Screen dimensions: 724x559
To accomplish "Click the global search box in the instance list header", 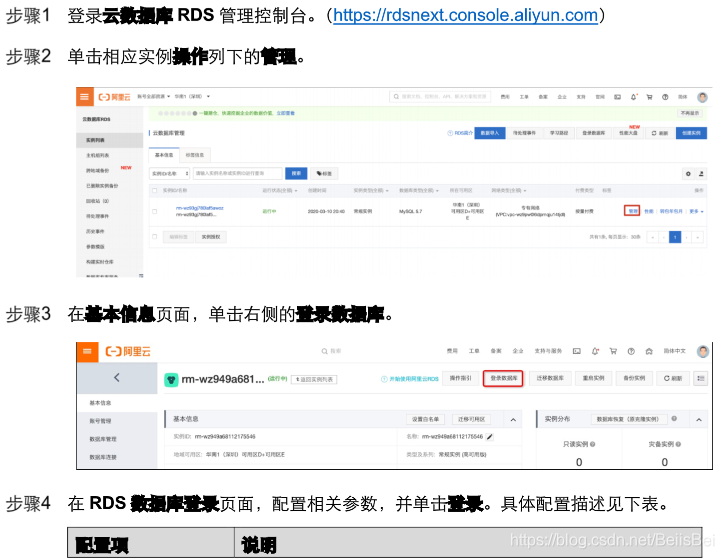I will point(440,96).
